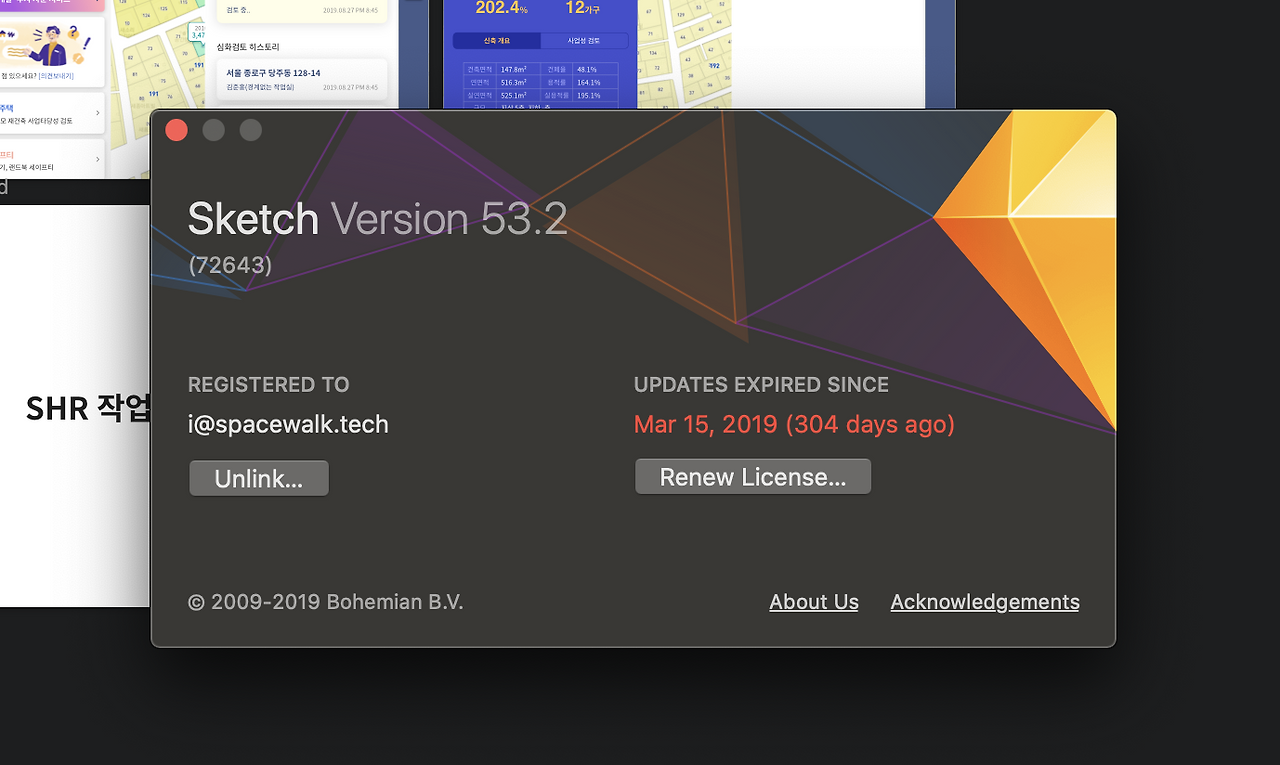Click the SHR 작업 text in the background
This screenshot has width=1280, height=765.
click(x=88, y=408)
